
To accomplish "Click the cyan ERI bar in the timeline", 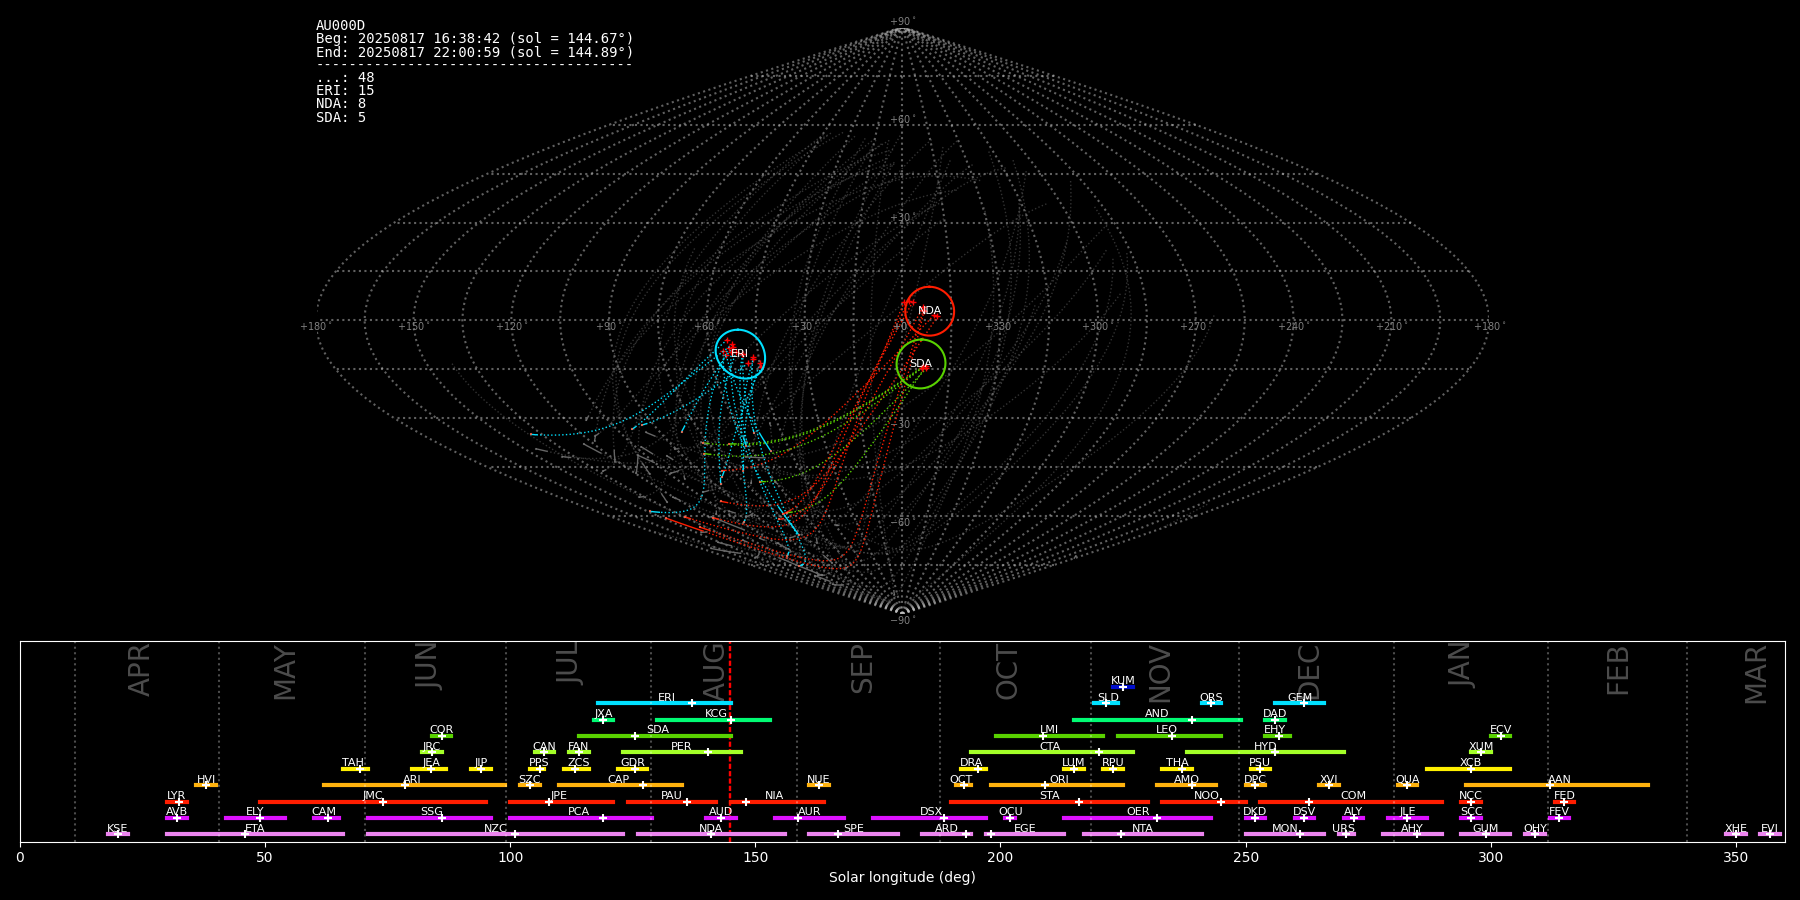I will pos(664,703).
